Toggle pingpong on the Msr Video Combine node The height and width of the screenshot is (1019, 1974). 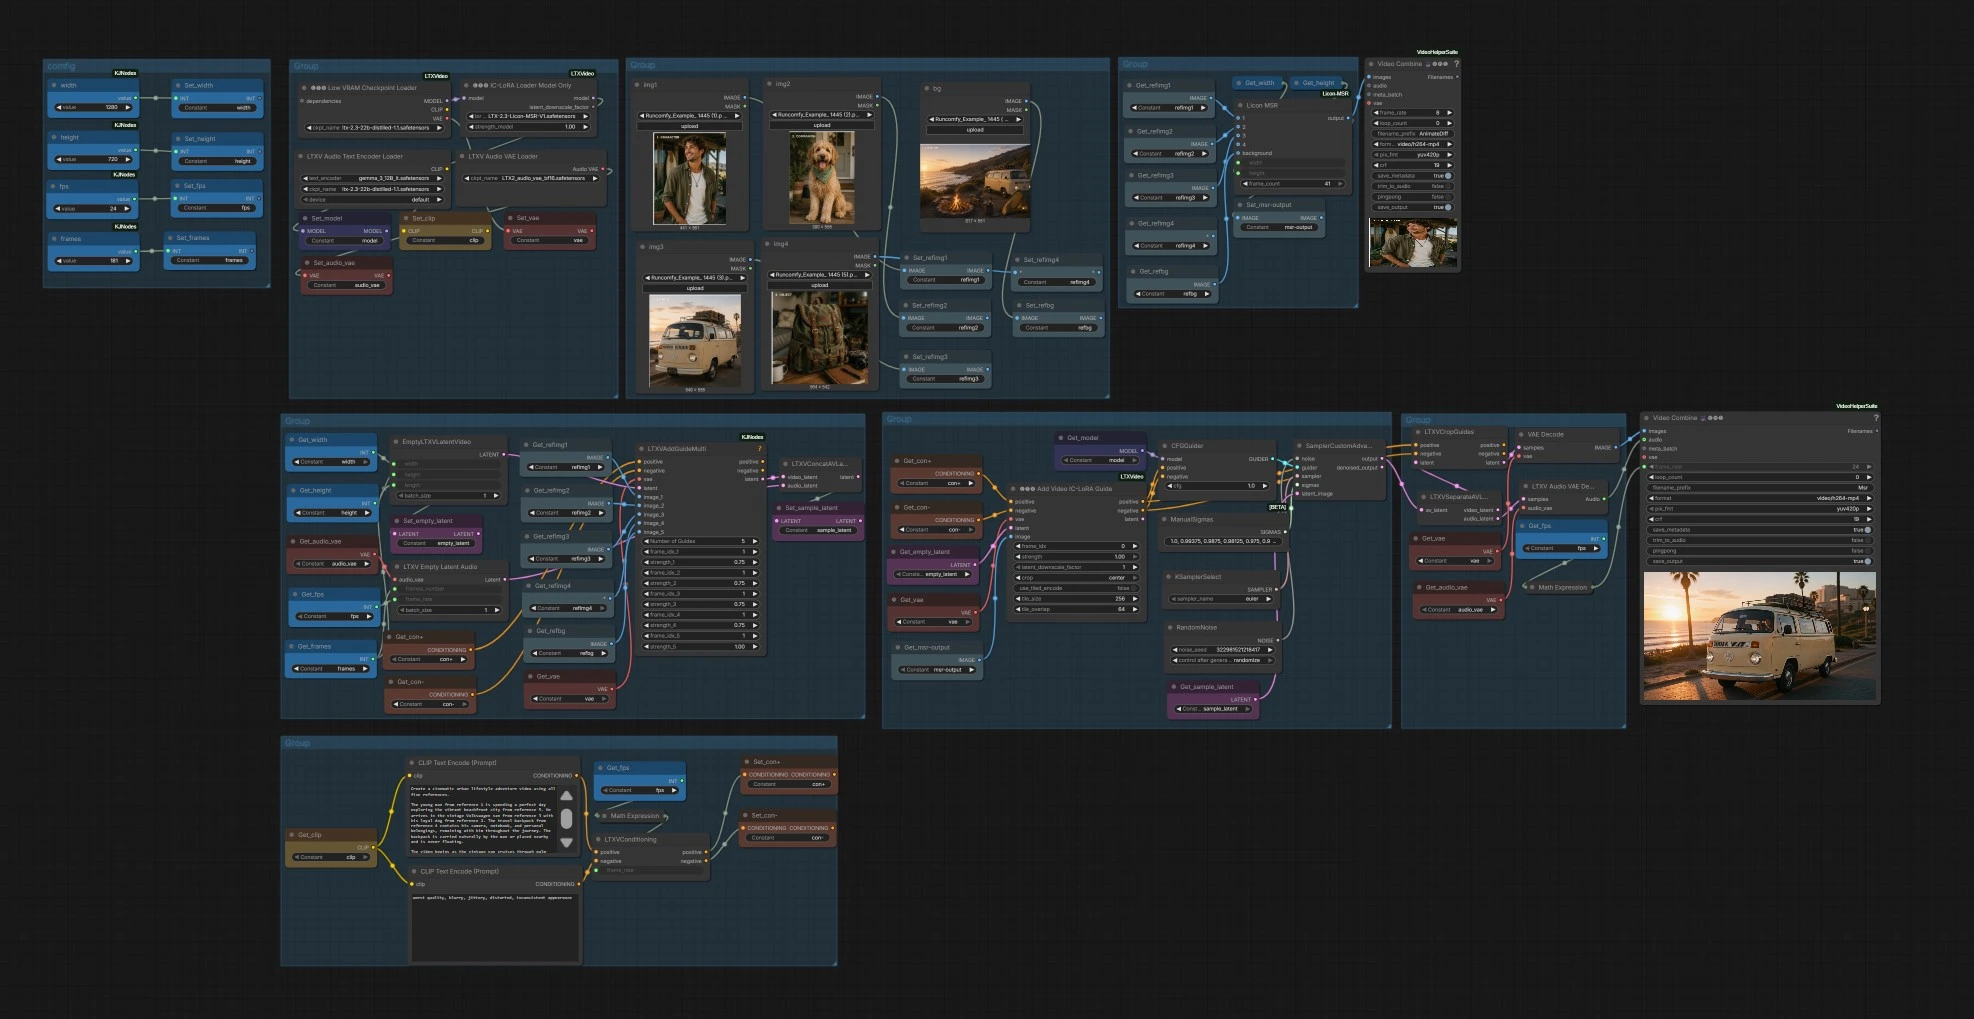[1759, 551]
